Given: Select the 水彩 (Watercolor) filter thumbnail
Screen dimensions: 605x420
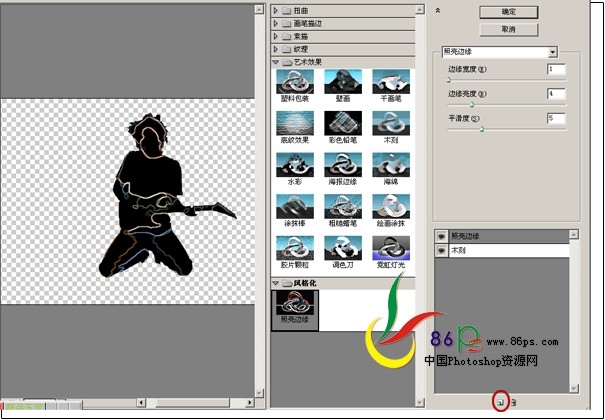Looking at the screenshot, I should coord(295,165).
